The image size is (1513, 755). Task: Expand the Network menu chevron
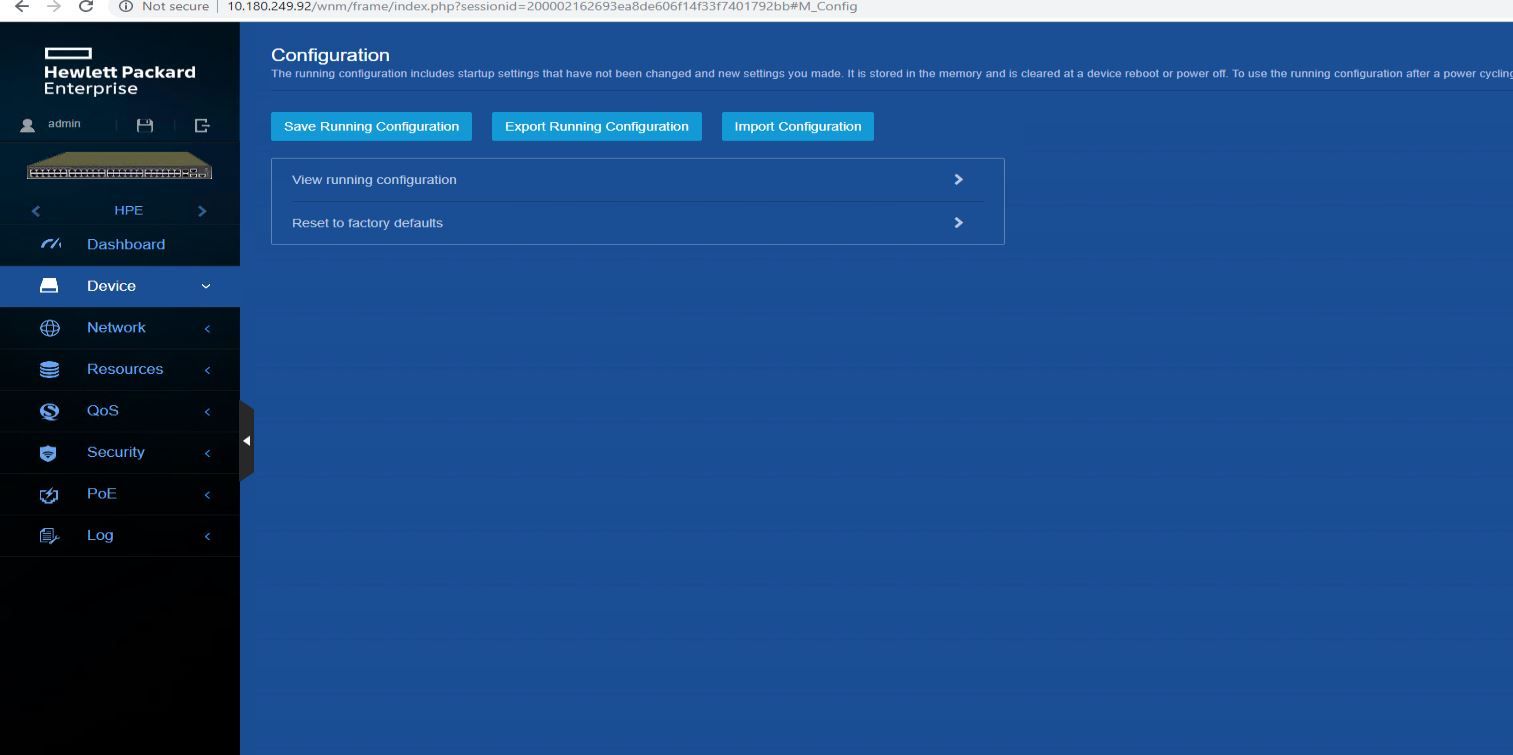207,328
